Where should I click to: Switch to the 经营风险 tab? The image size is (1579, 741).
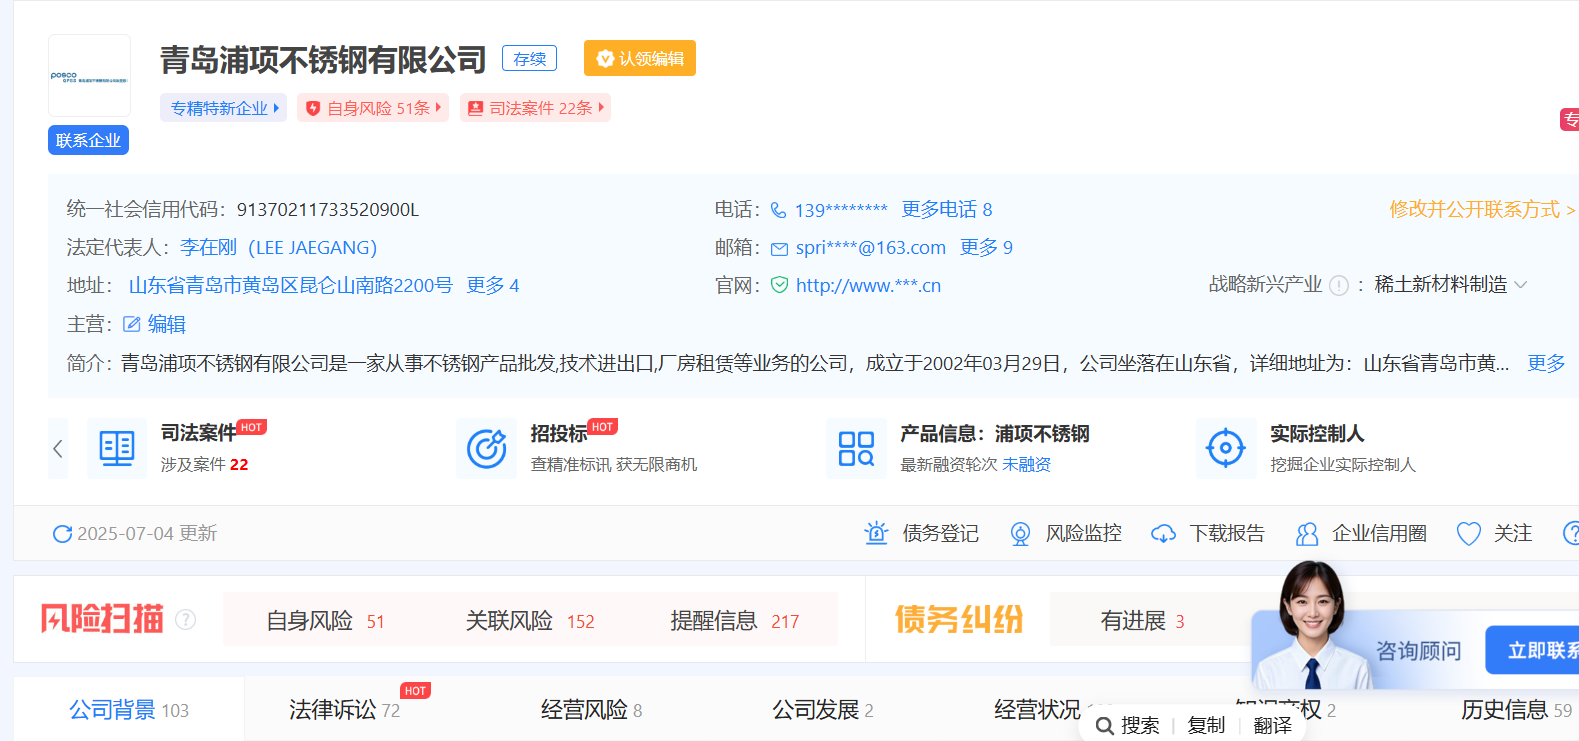(591, 710)
